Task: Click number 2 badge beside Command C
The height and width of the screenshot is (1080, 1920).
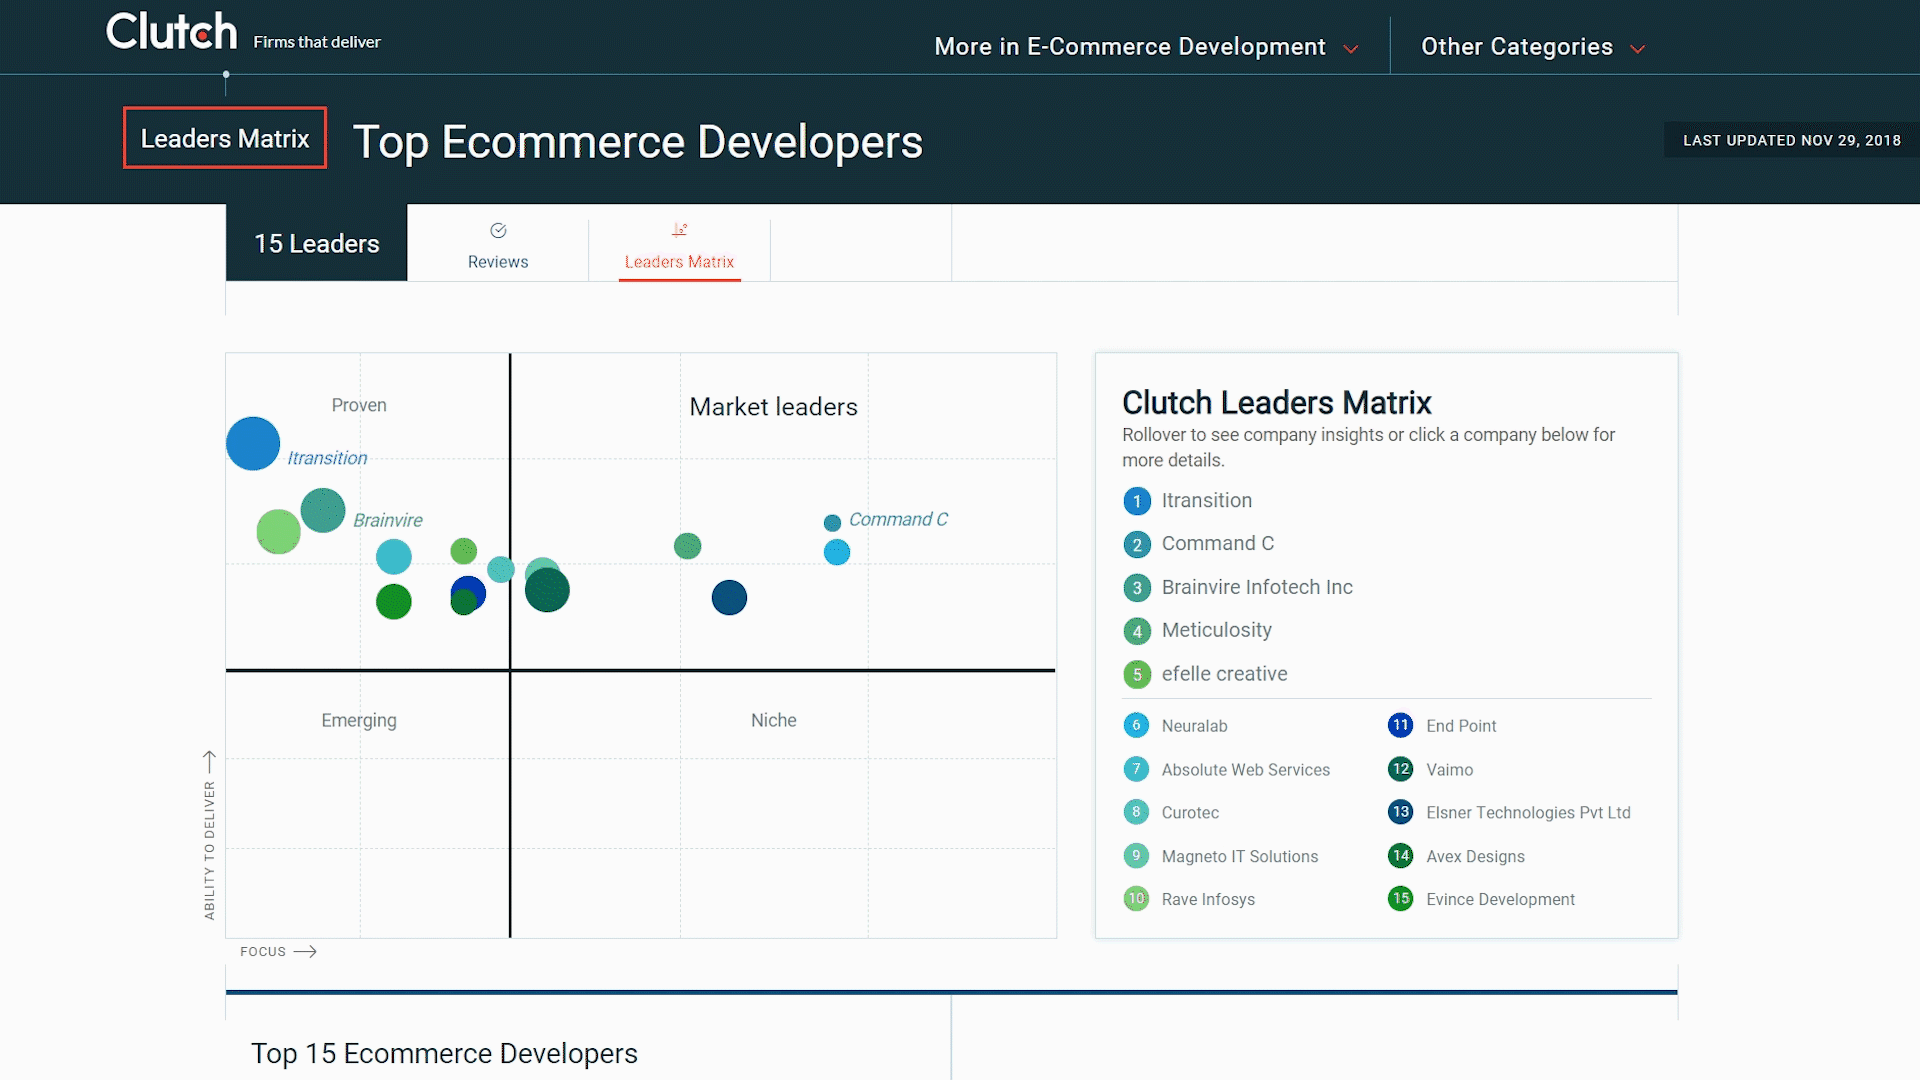Action: (1136, 545)
